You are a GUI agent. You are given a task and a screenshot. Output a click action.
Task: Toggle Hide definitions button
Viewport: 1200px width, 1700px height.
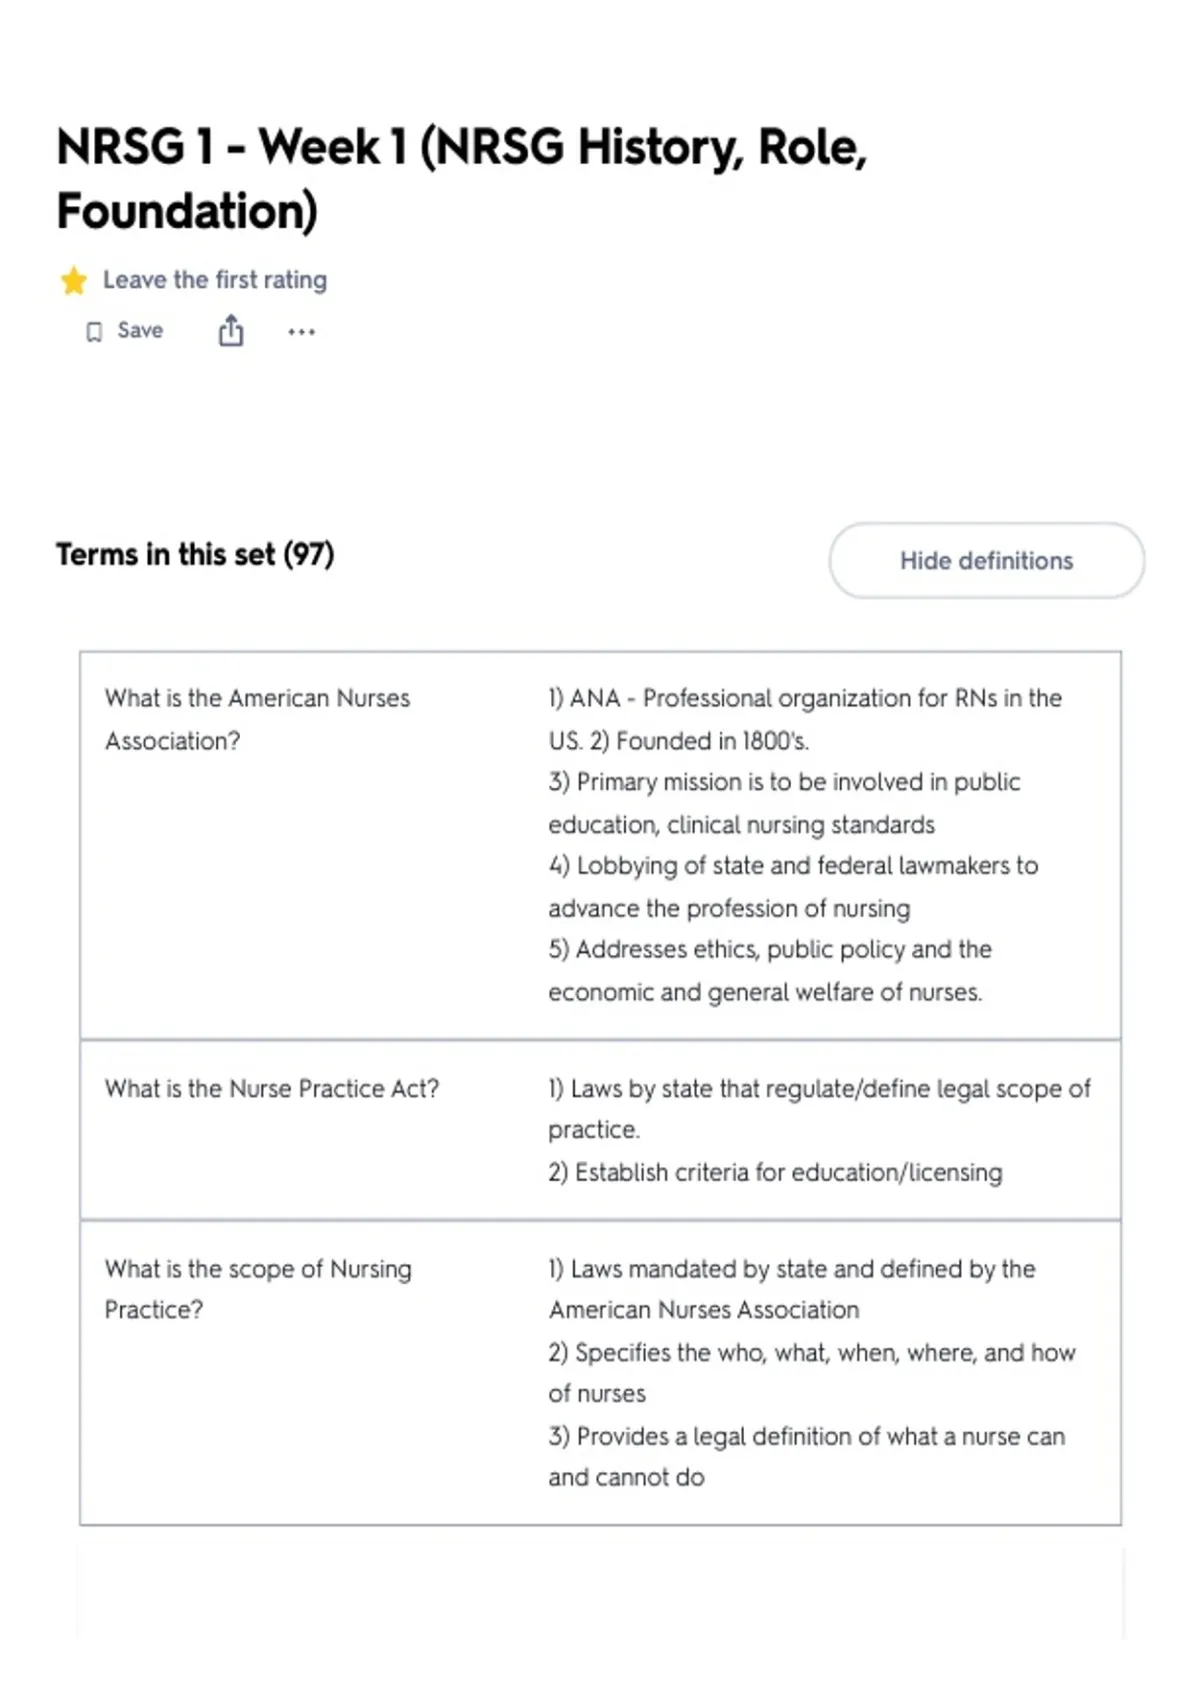(x=986, y=561)
